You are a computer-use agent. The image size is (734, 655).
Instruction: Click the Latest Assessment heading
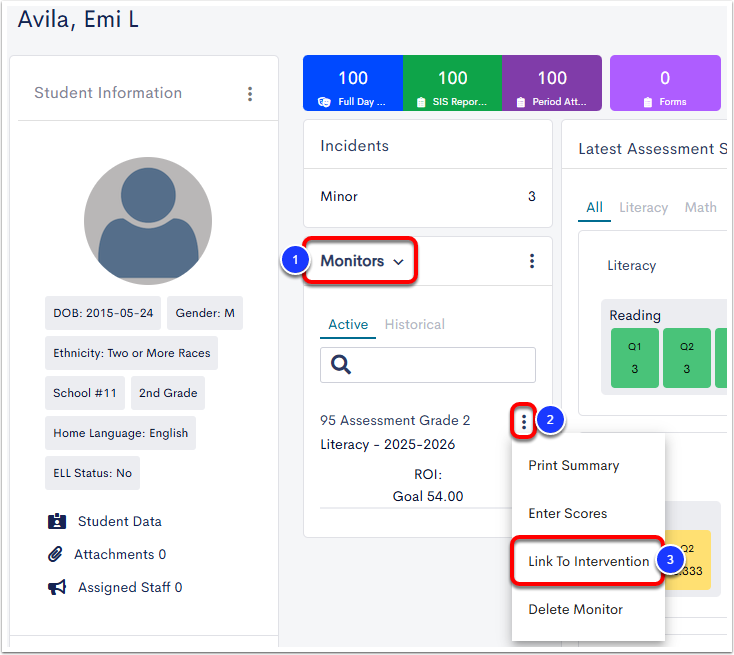[653, 148]
